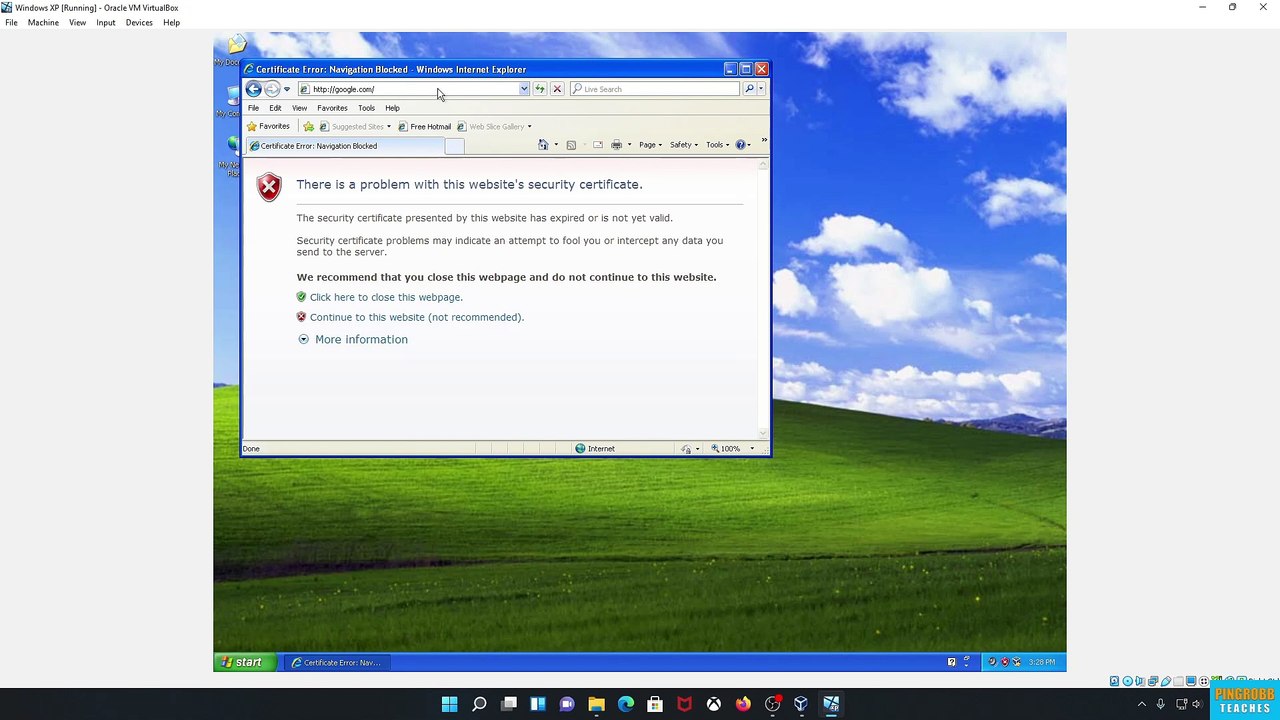Open the IE Favorites menu

[332, 108]
